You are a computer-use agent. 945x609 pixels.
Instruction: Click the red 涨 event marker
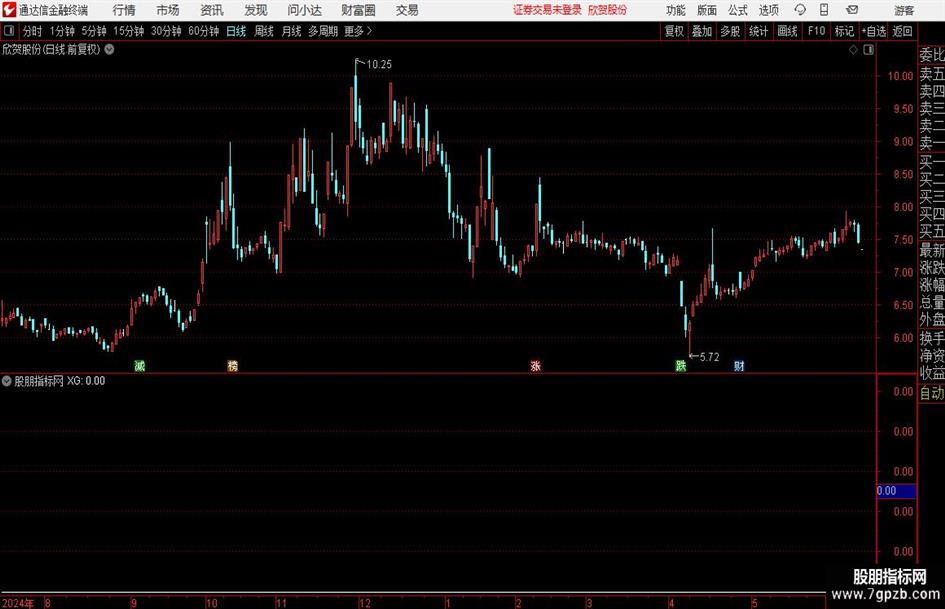(535, 365)
